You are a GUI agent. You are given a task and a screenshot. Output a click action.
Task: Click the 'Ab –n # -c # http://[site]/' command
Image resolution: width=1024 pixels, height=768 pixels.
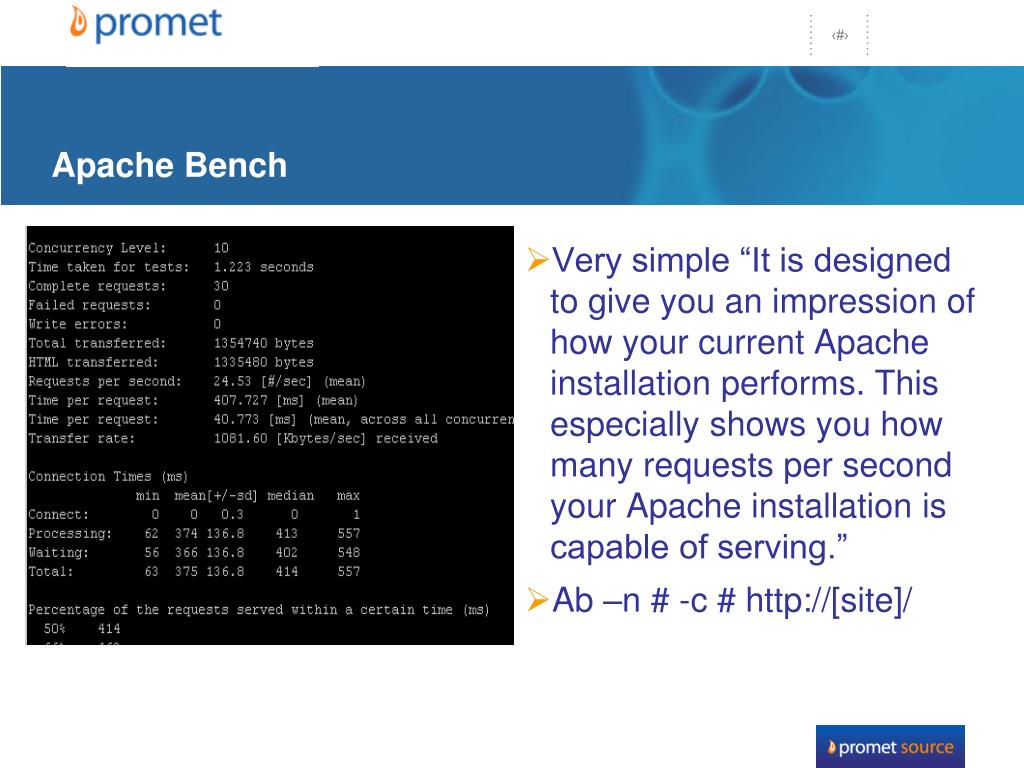click(732, 600)
